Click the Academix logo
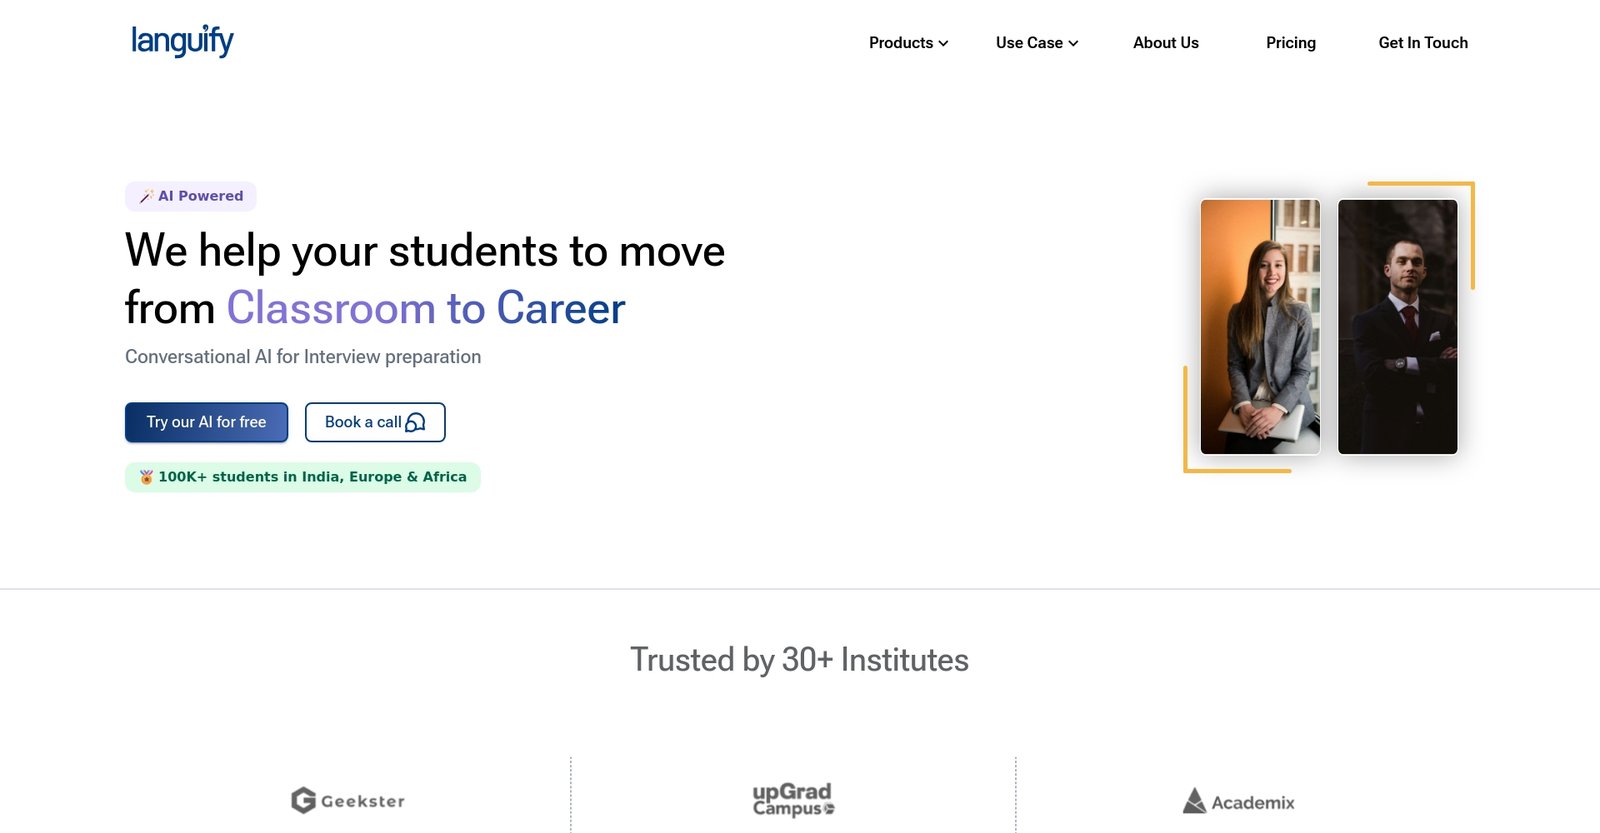Image resolution: width=1600 pixels, height=833 pixels. [x=1238, y=802]
